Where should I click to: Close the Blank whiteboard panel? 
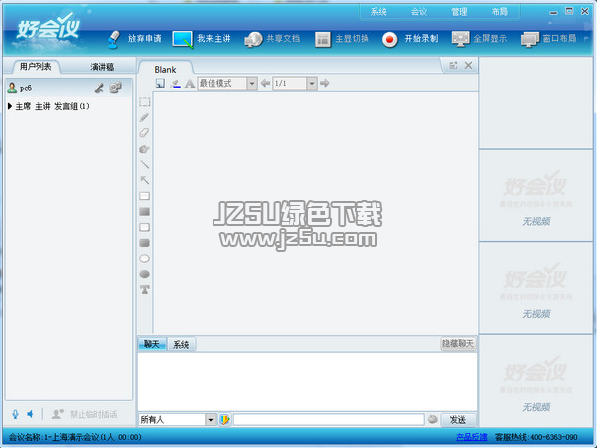tap(468, 65)
